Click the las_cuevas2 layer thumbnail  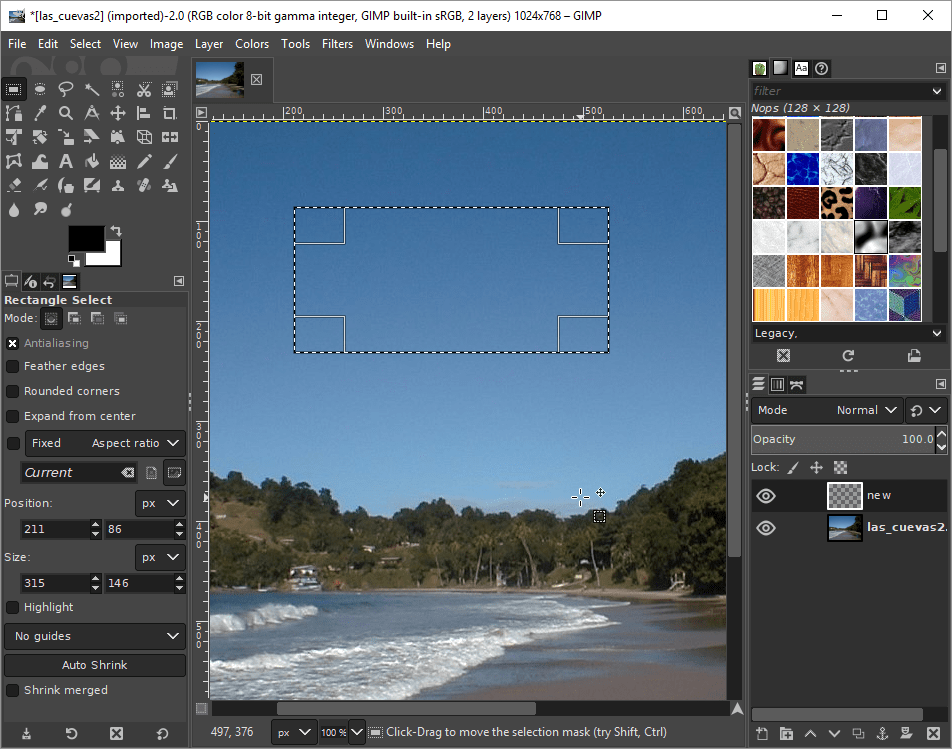pos(845,528)
